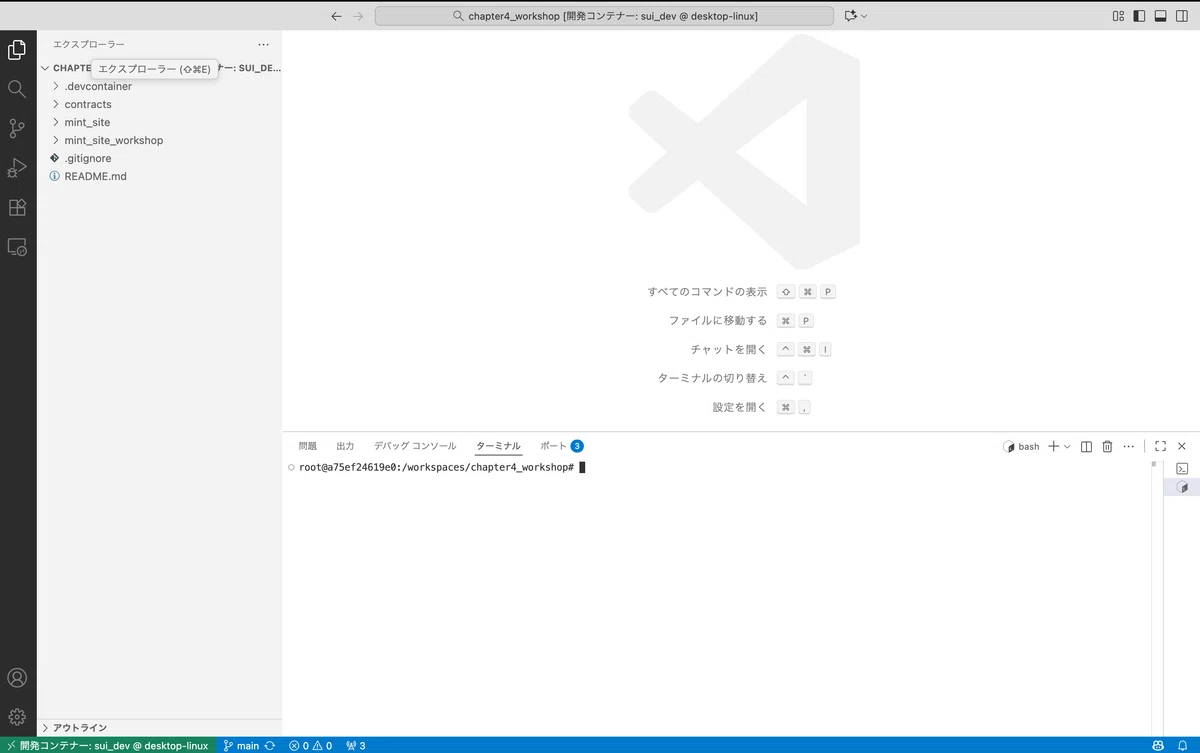Select the ターミナル panel tab
Screen dimensions: 1200x753
coord(498,446)
